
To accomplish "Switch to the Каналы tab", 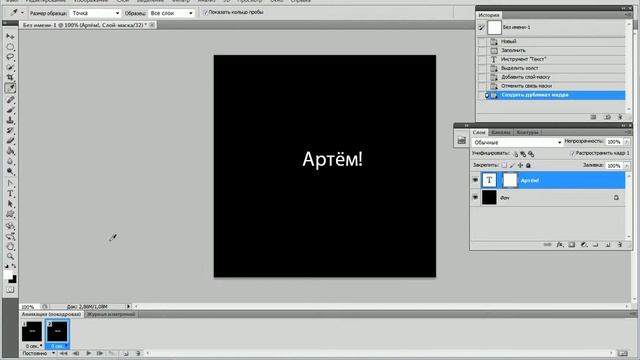I will tap(500, 132).
